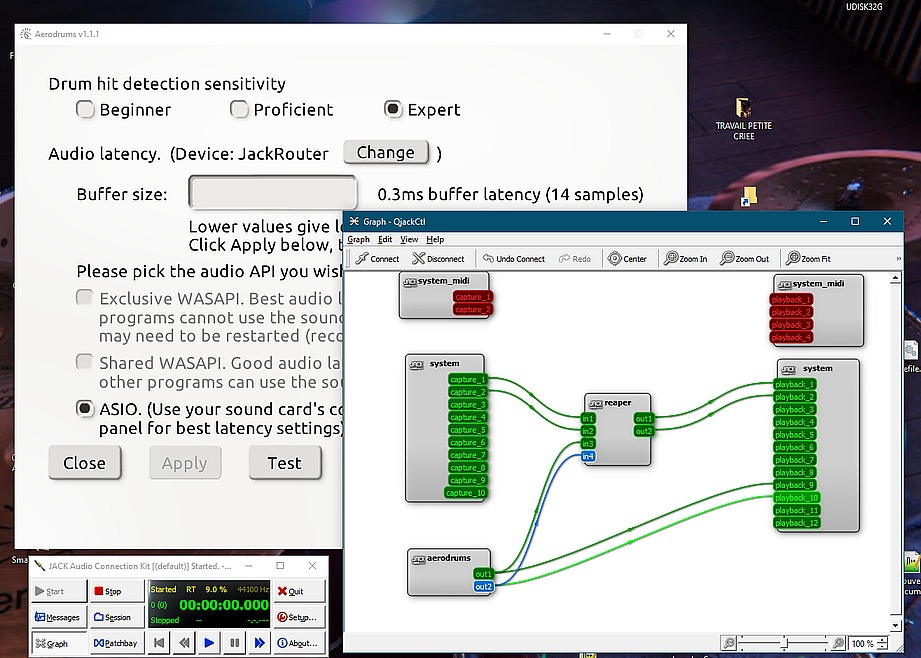Click Graph canvas vertical scrollbar down arrow
This screenshot has width=921, height=658.
tap(895, 626)
